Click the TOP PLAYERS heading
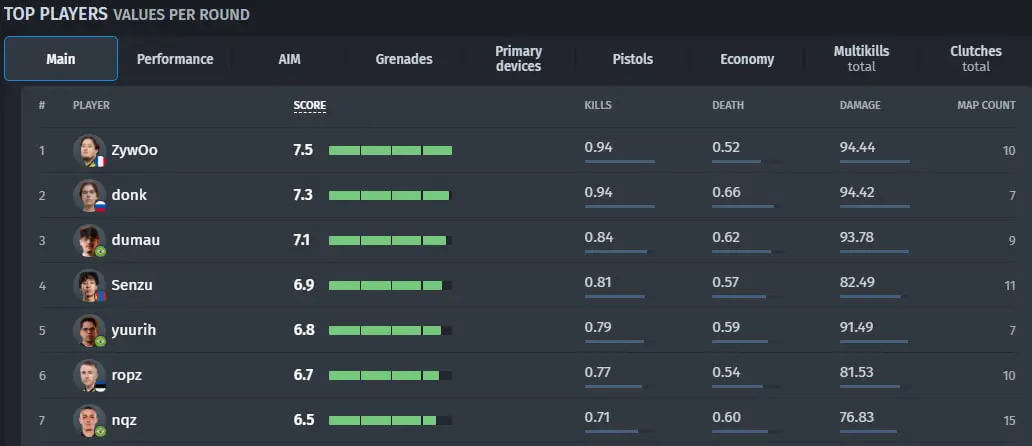The width and height of the screenshot is (1032, 446). point(55,14)
